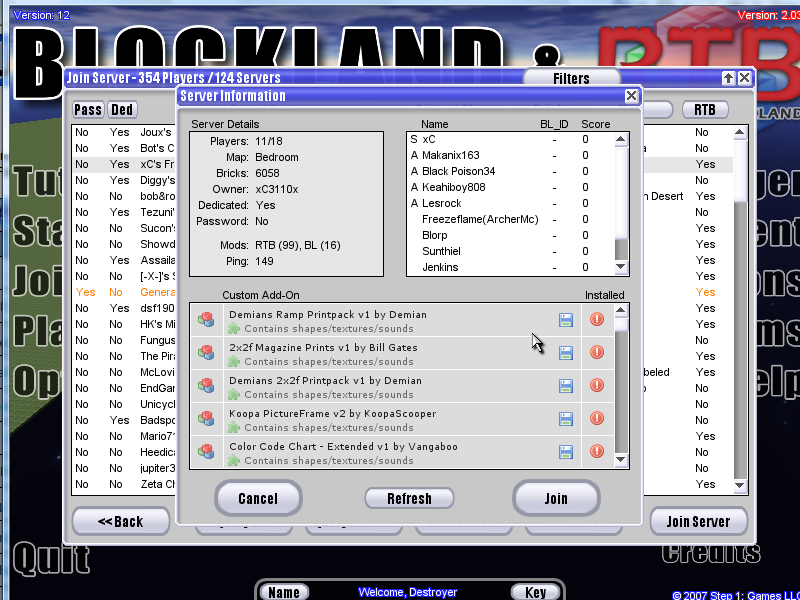Click the up-arrow button in Join Server title bar
The height and width of the screenshot is (600, 800).
coord(728,78)
